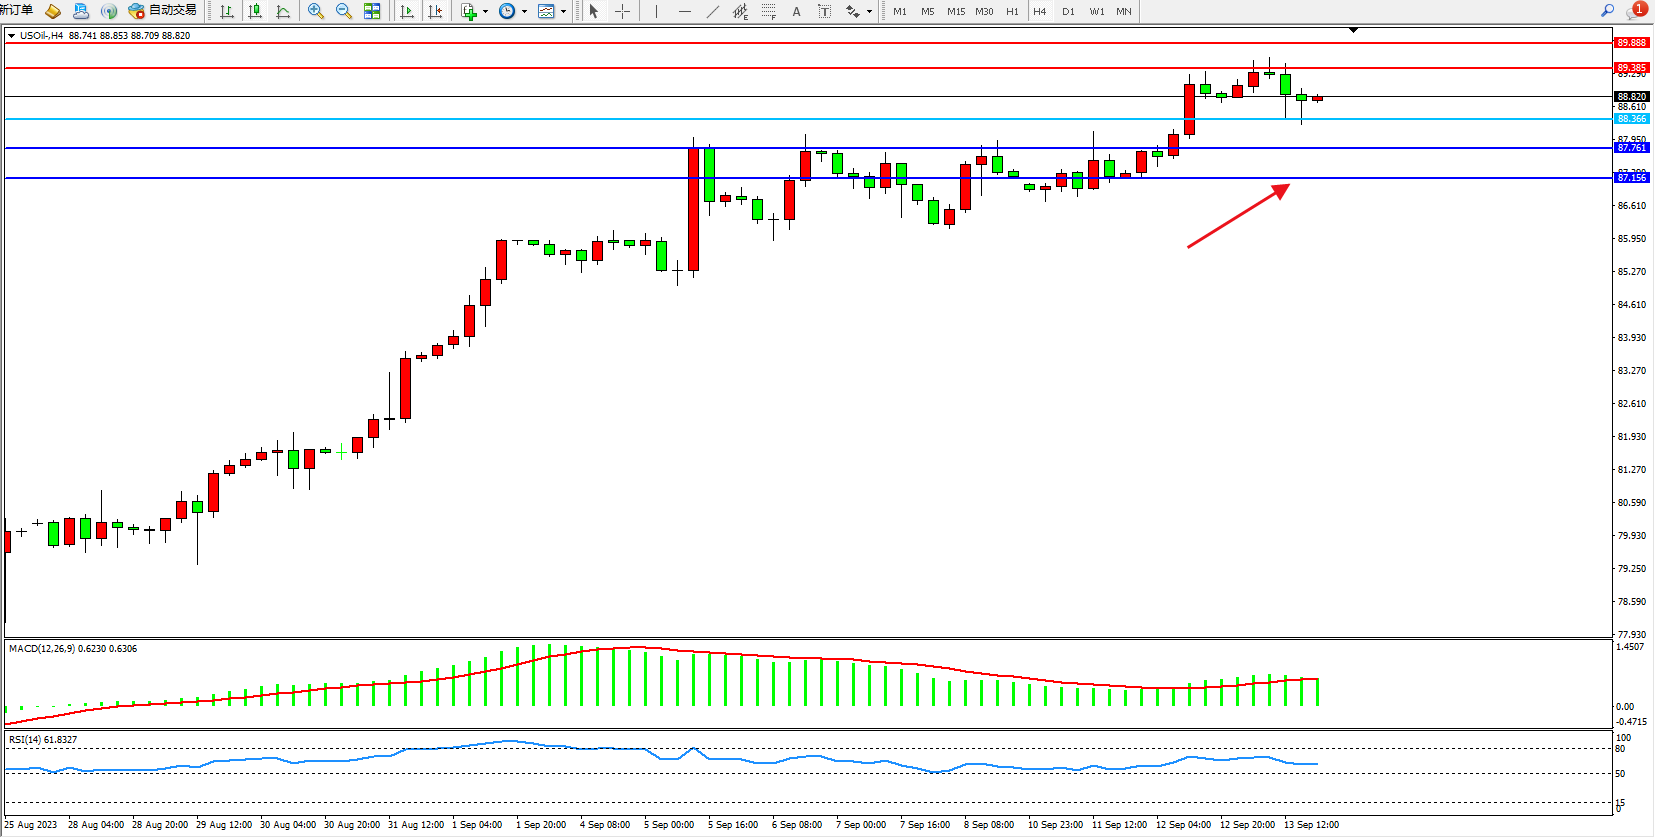1655x838 pixels.
Task: Select the vertical line drawing tool
Action: pyautogui.click(x=656, y=11)
